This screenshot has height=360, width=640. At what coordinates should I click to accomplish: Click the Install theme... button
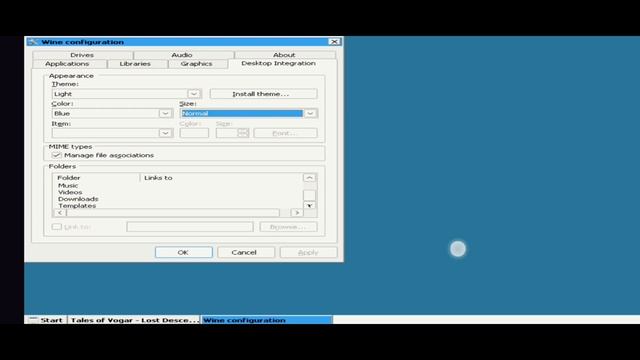point(263,94)
